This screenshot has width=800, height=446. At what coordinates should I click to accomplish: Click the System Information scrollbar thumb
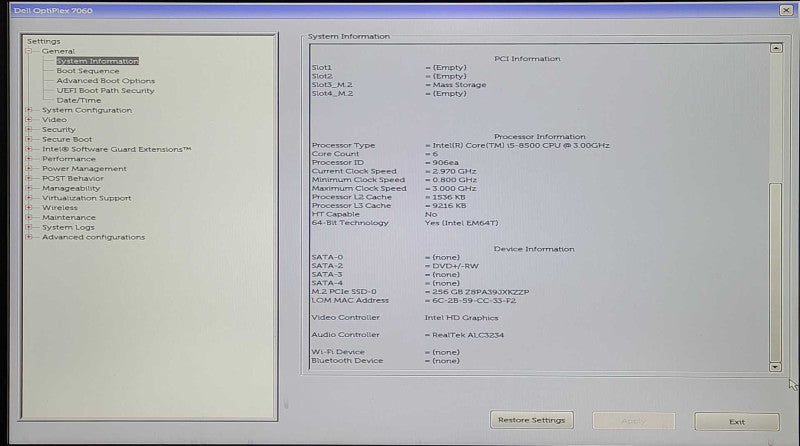click(x=776, y=271)
